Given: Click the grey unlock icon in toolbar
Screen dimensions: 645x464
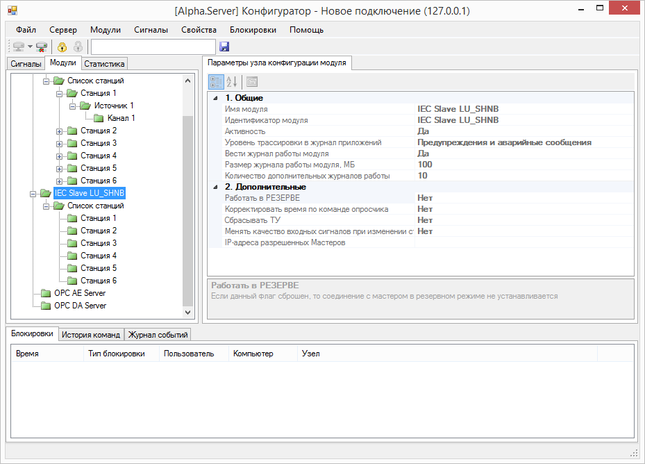Looking at the screenshot, I should click(78, 47).
